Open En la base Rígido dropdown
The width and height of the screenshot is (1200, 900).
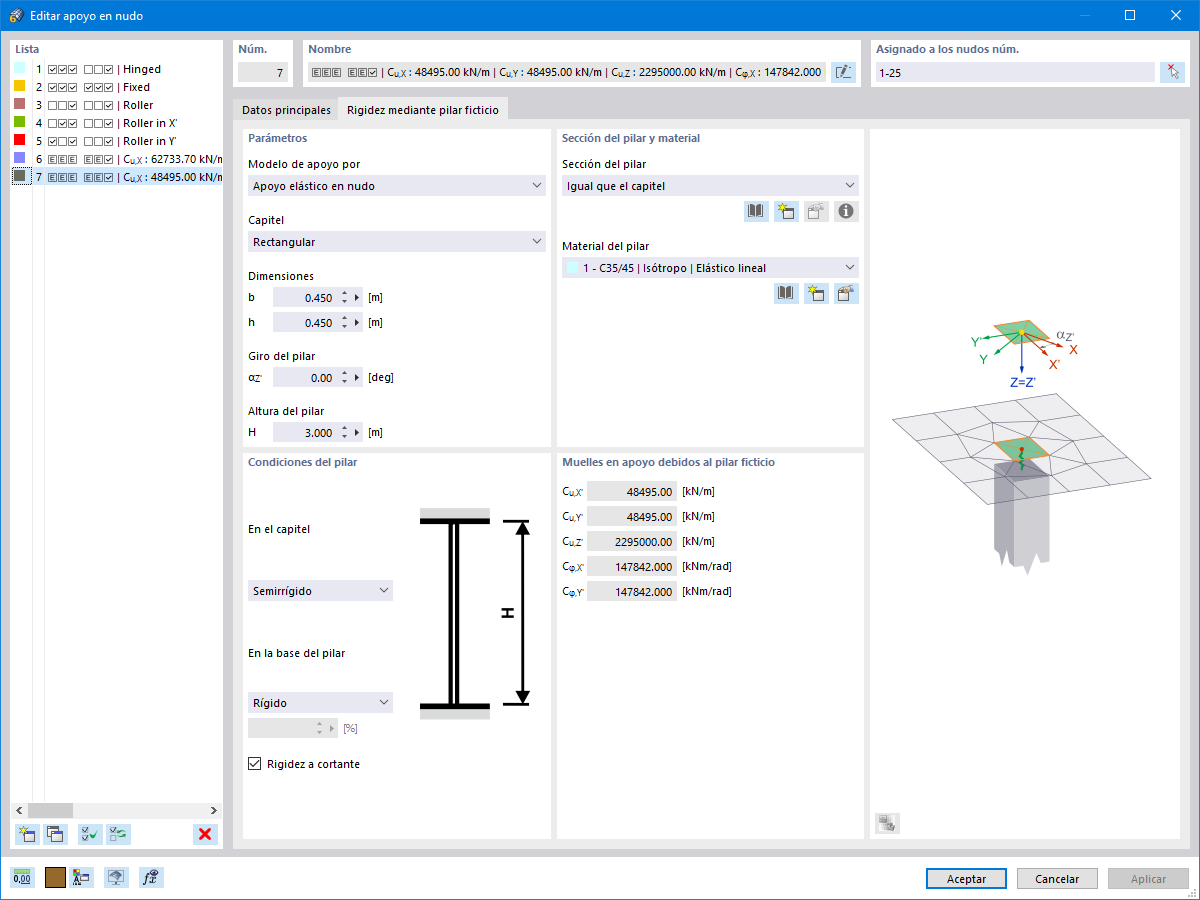pyautogui.click(x=320, y=703)
